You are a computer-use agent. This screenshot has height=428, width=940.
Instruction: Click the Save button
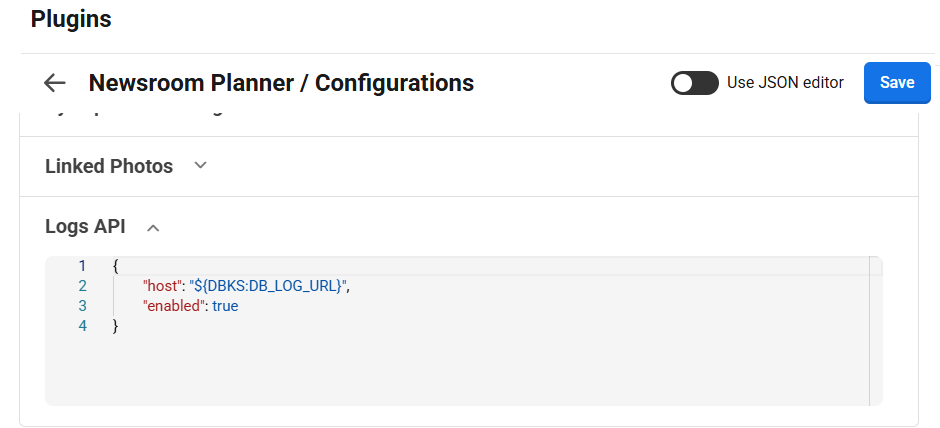click(x=897, y=83)
